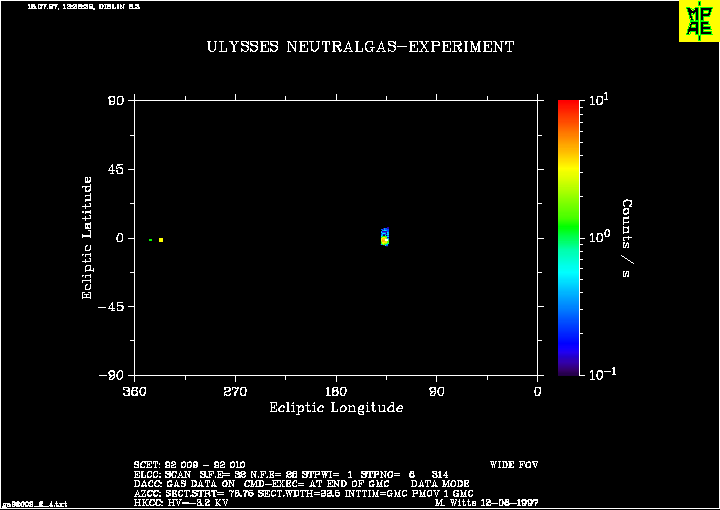Click the central hotspot cluster near longitude 135
This screenshot has height=510, width=720.
click(x=385, y=237)
